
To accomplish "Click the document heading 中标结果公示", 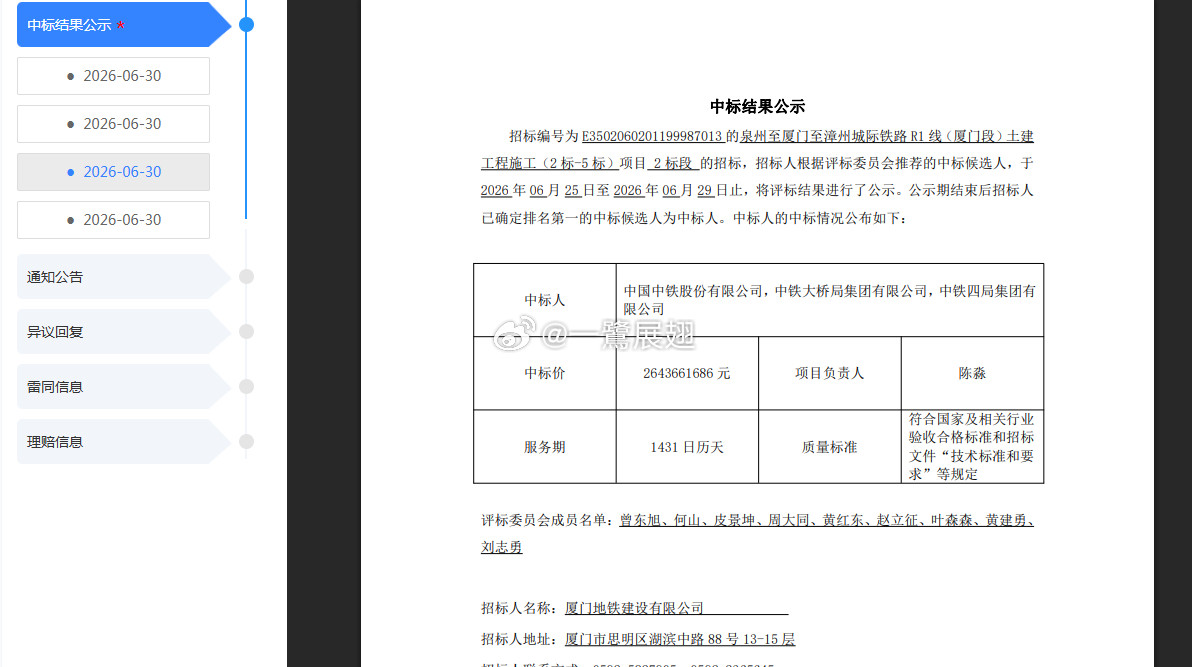I will pyautogui.click(x=757, y=106).
